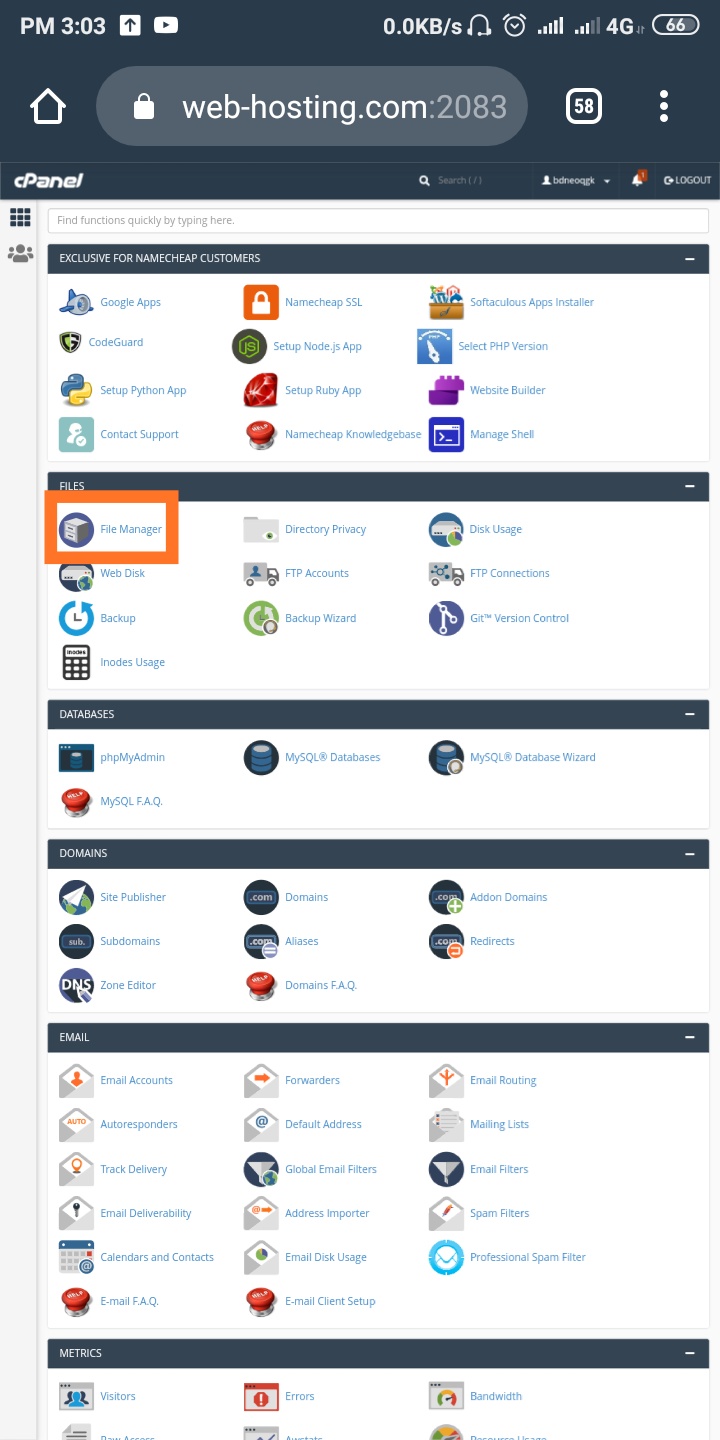720x1440 pixels.
Task: Open Contact Support icon
Action: point(76,434)
